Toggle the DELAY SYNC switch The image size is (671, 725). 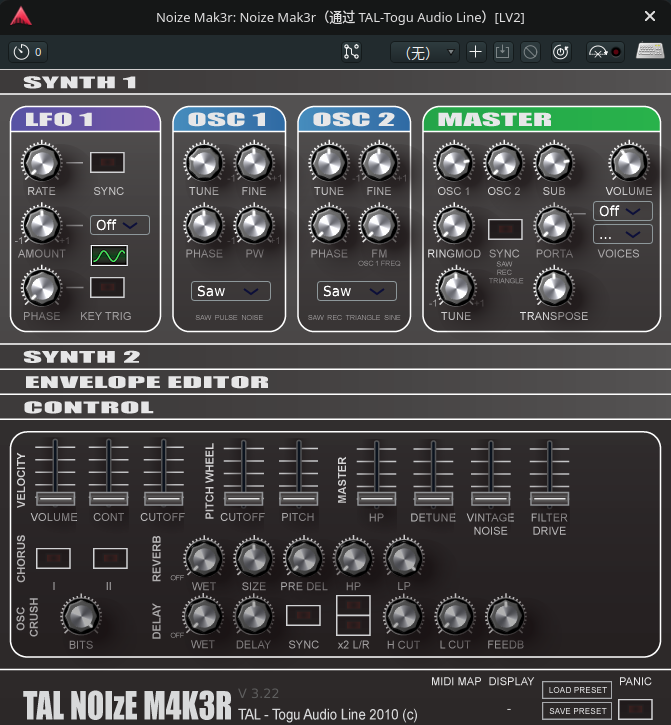click(303, 615)
